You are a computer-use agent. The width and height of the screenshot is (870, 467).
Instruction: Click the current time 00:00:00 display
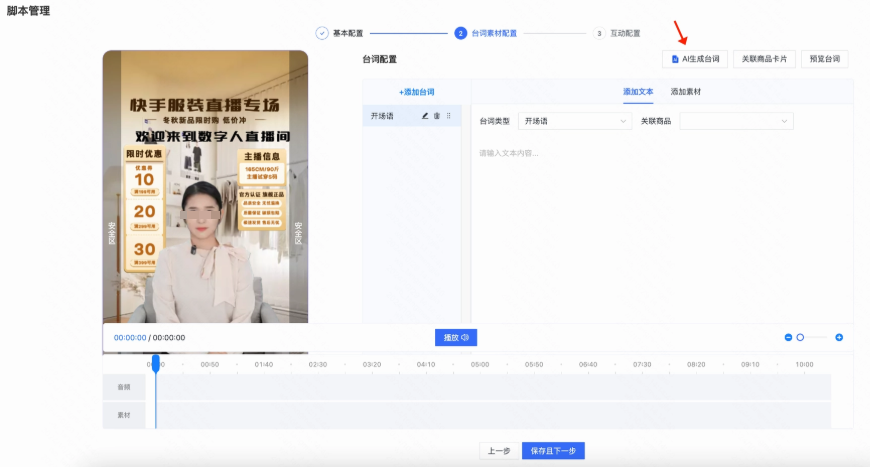click(130, 337)
